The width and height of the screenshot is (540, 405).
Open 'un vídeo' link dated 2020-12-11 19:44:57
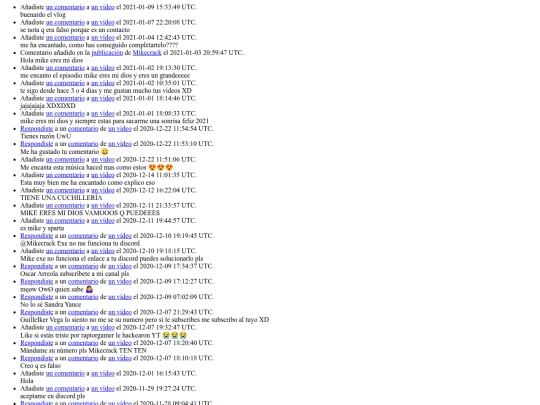(x=103, y=220)
